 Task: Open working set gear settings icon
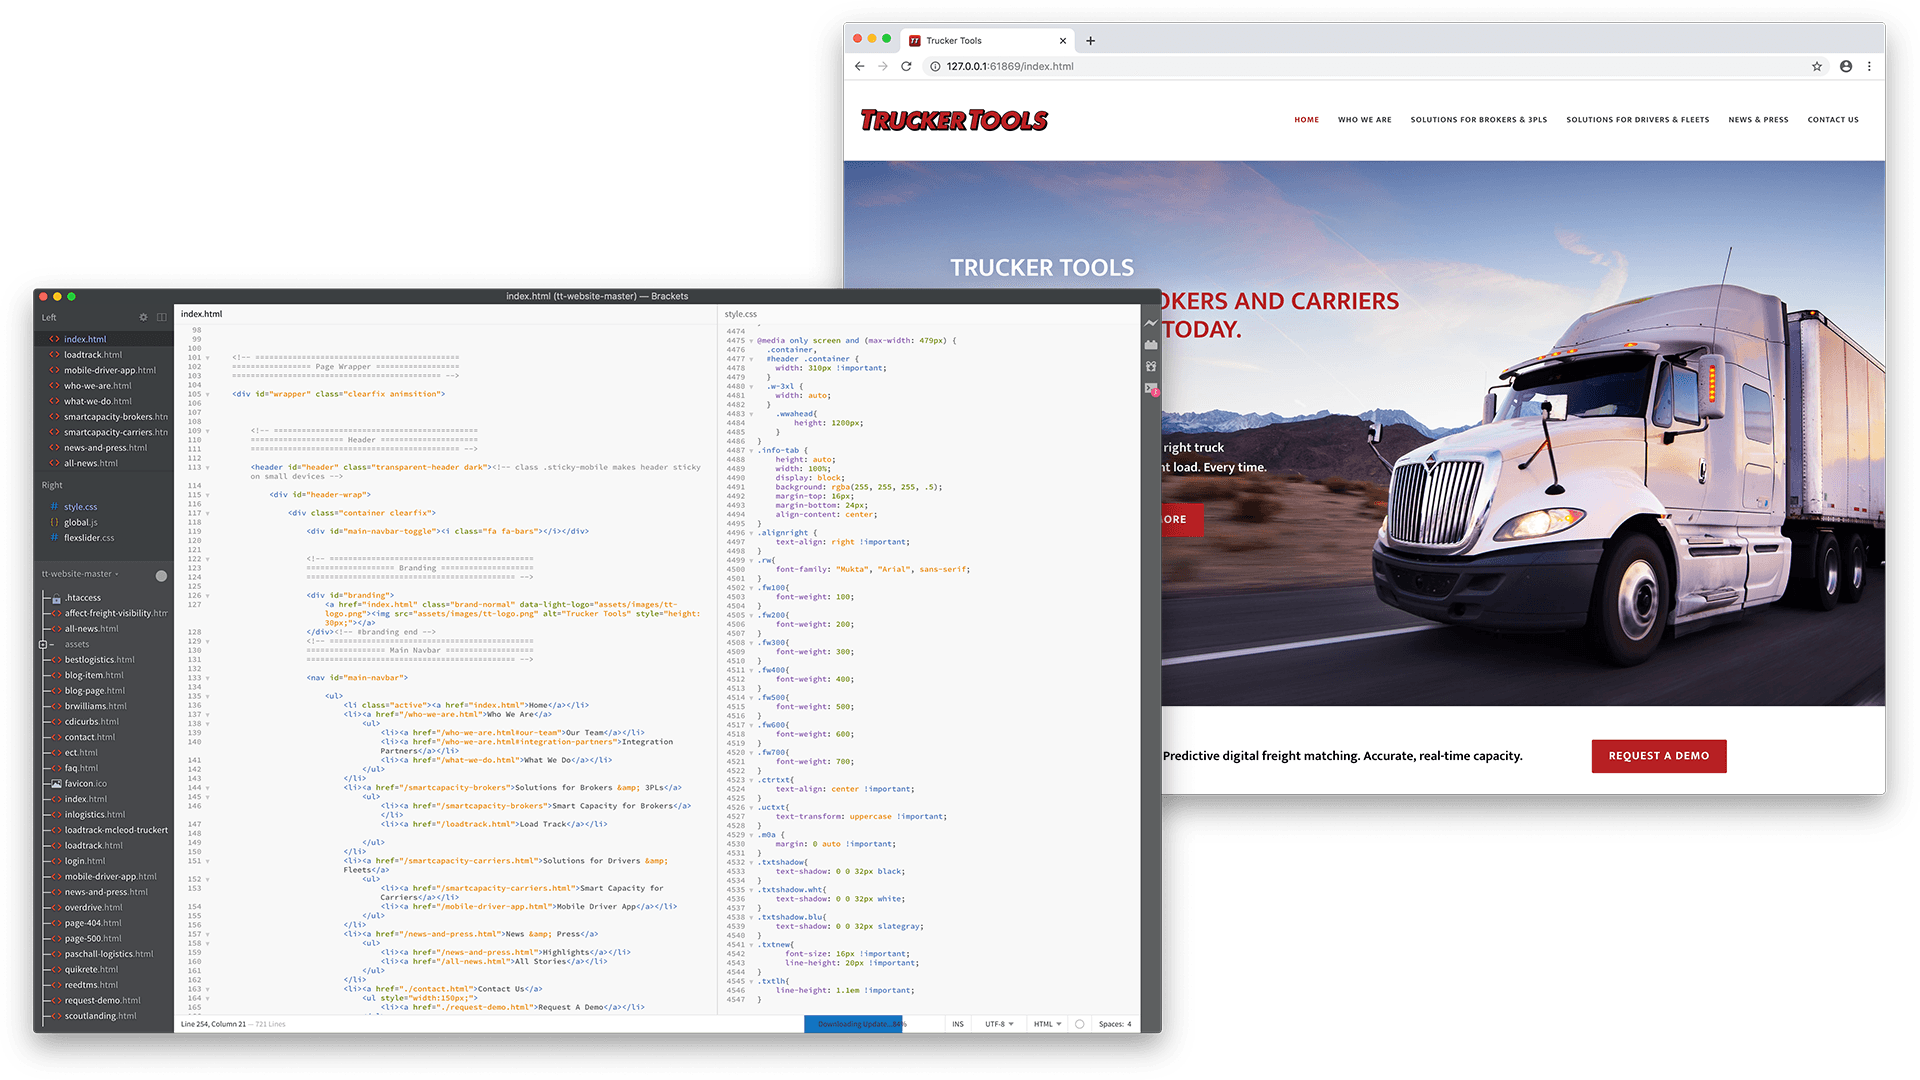[143, 317]
